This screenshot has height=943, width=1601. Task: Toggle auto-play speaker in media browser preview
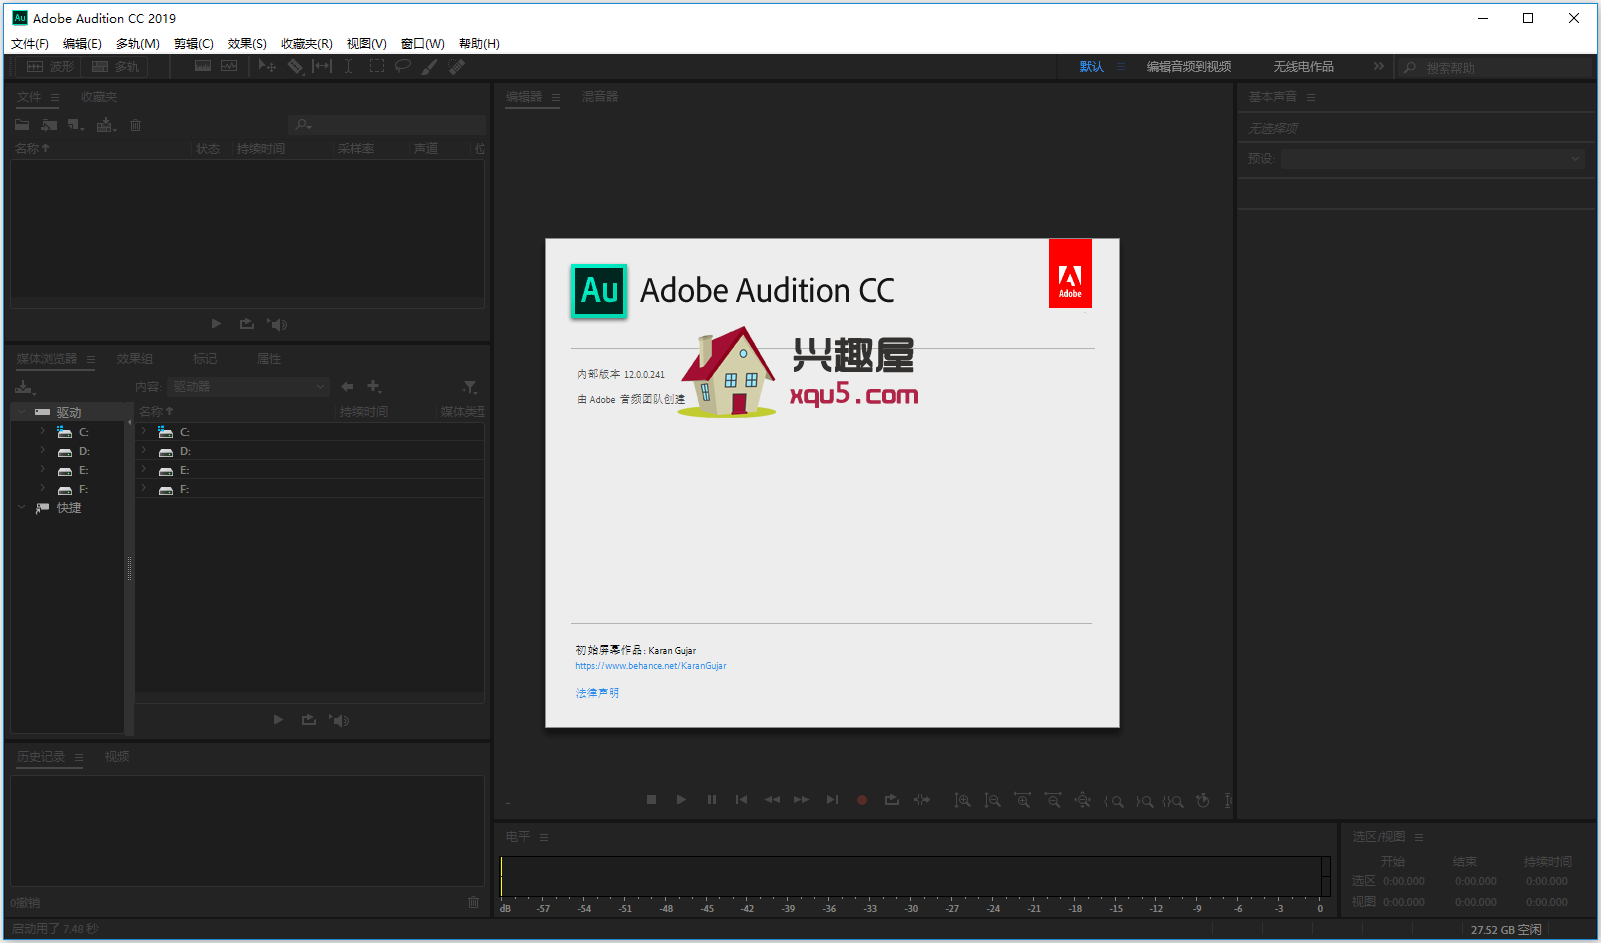[x=339, y=720]
